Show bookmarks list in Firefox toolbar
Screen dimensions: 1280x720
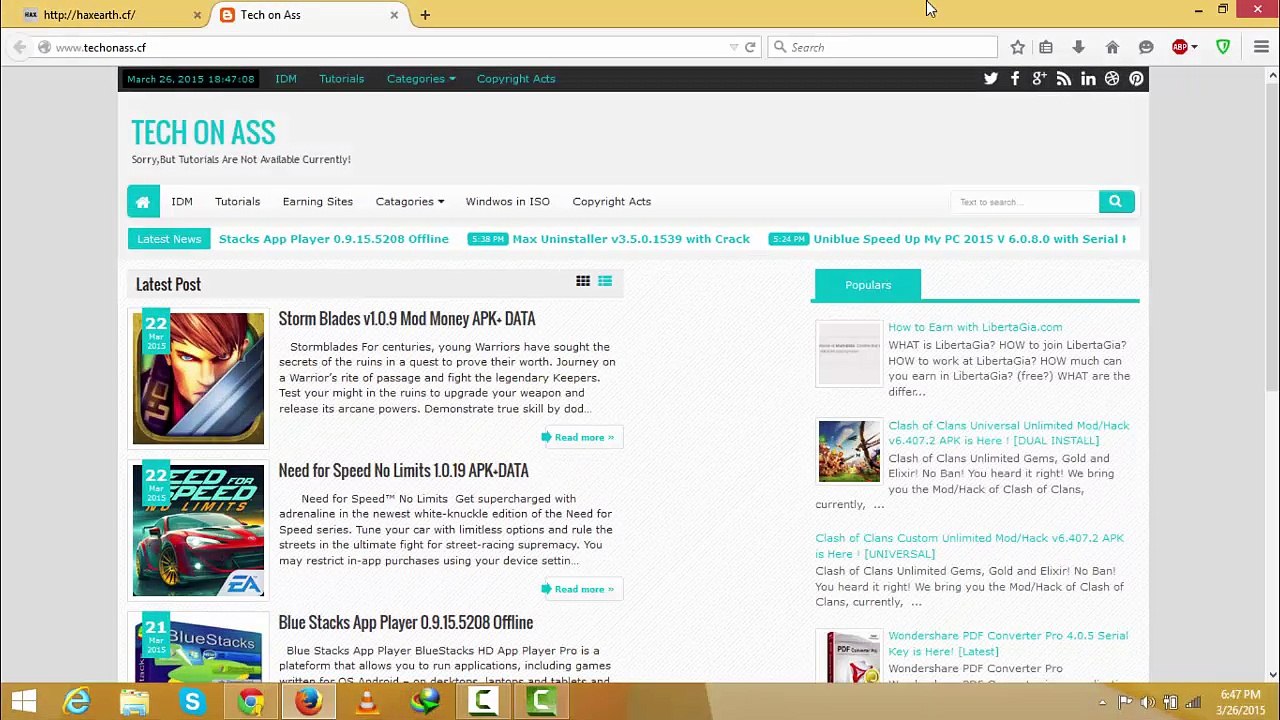tap(1046, 47)
